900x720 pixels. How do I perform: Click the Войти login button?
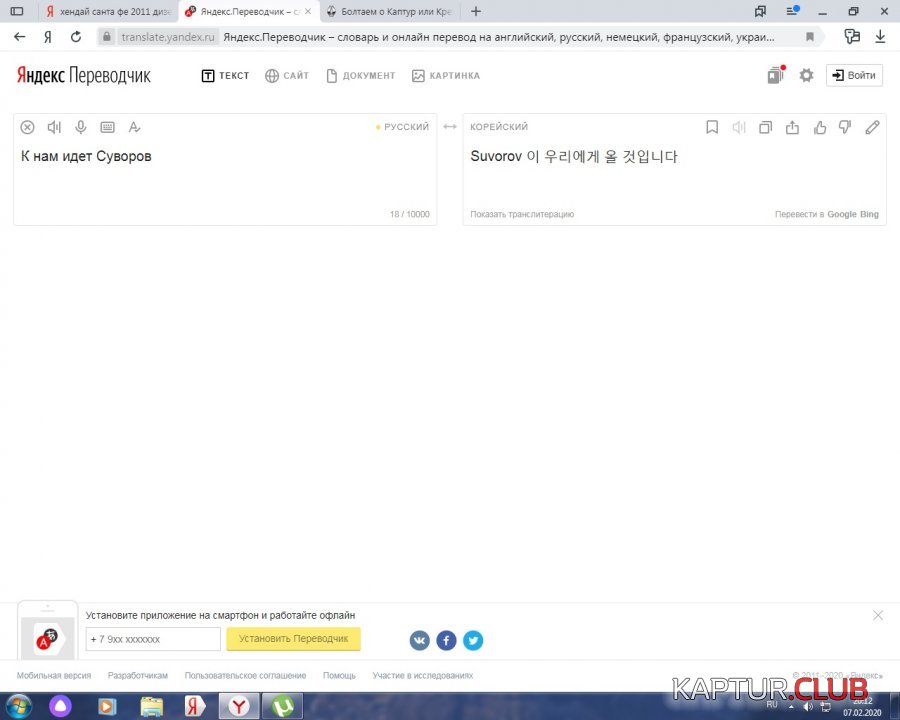pyautogui.click(x=854, y=76)
